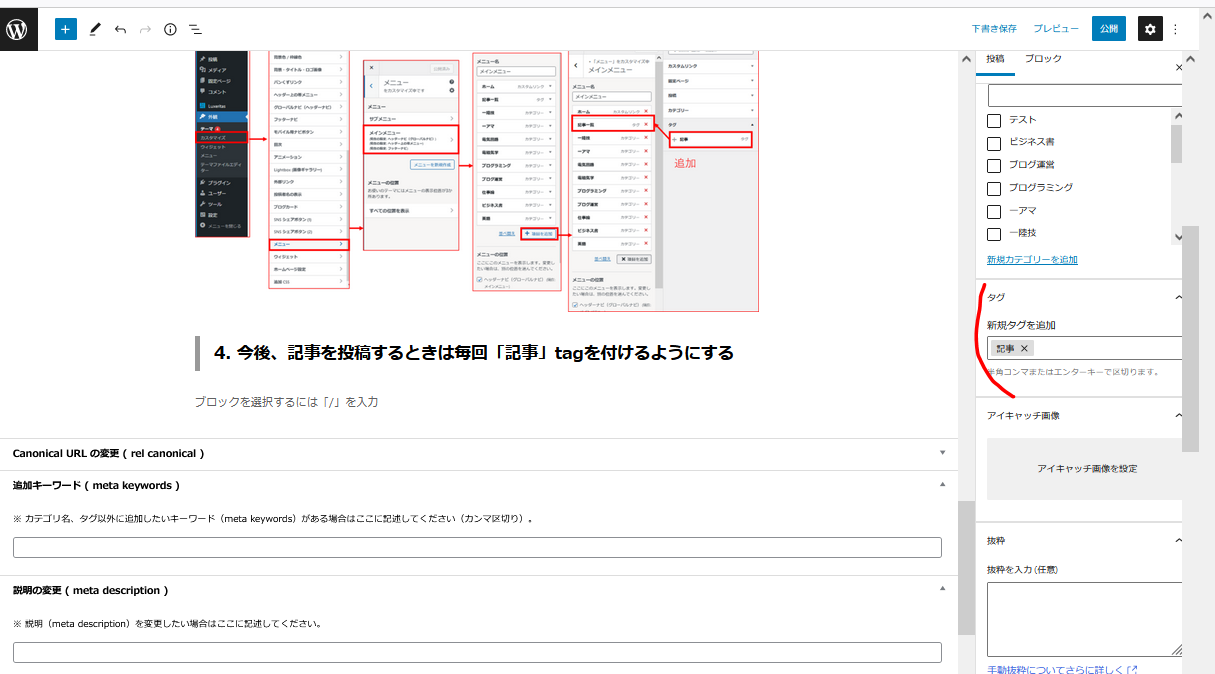Switch to the 投稿 tab
1215x674 pixels.
pos(995,59)
